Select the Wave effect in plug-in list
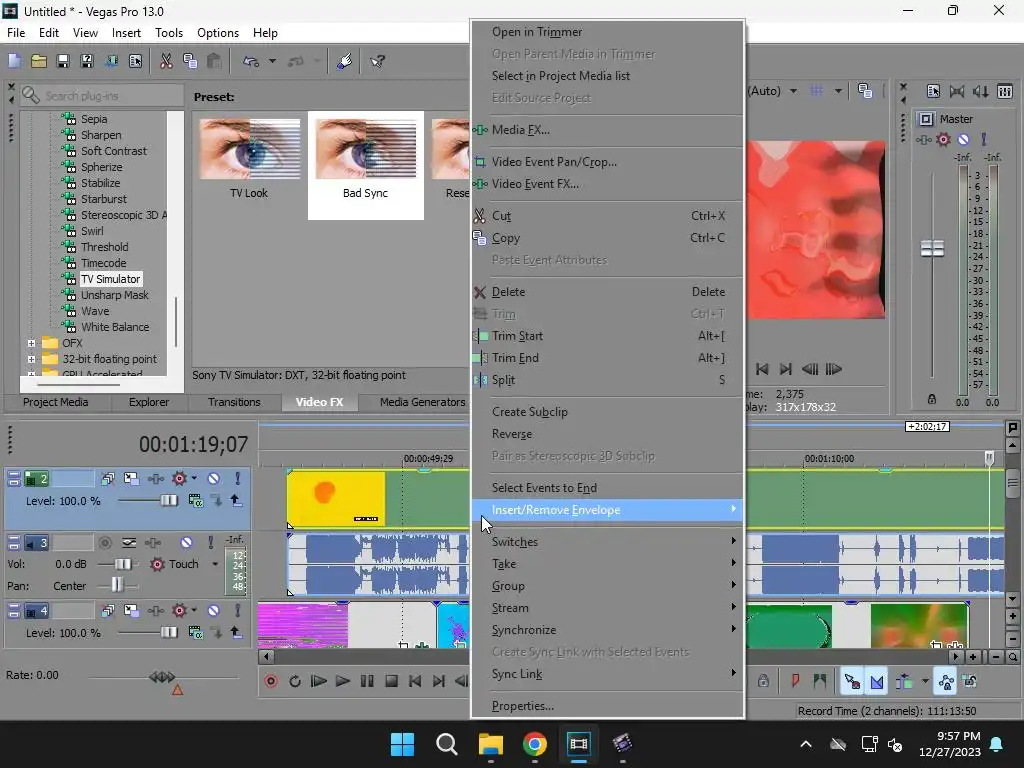1024x768 pixels. (95, 312)
